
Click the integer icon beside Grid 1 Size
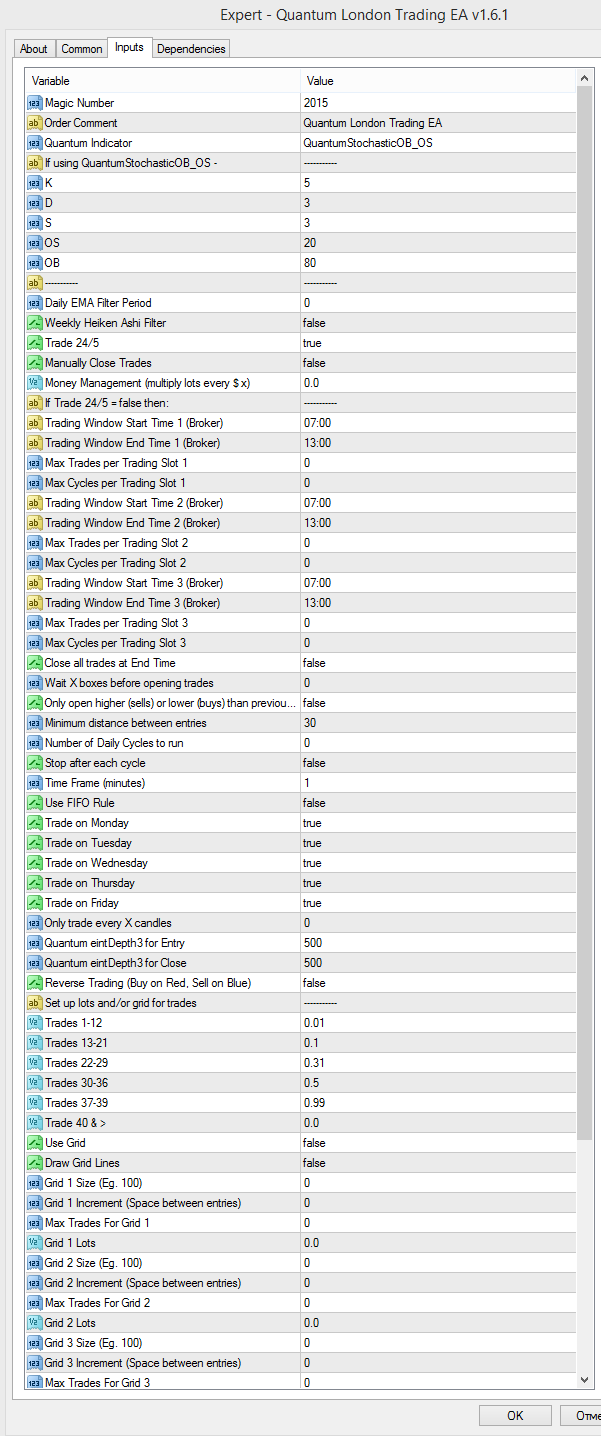34,1183
